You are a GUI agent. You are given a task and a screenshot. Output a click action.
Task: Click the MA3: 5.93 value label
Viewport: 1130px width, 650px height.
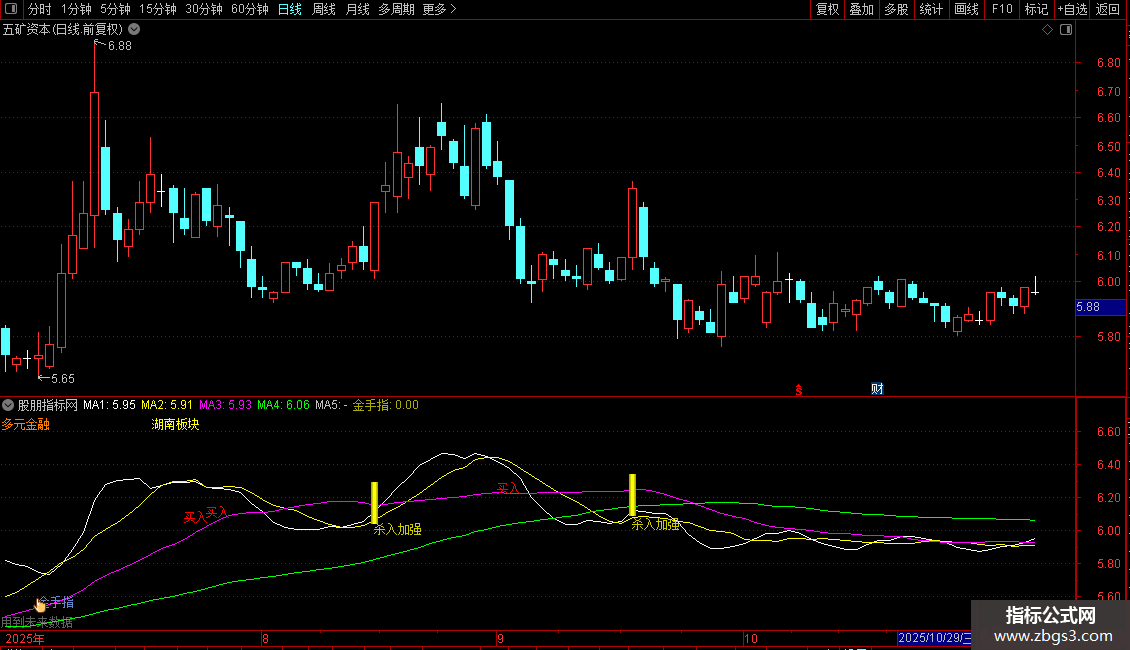[226, 405]
